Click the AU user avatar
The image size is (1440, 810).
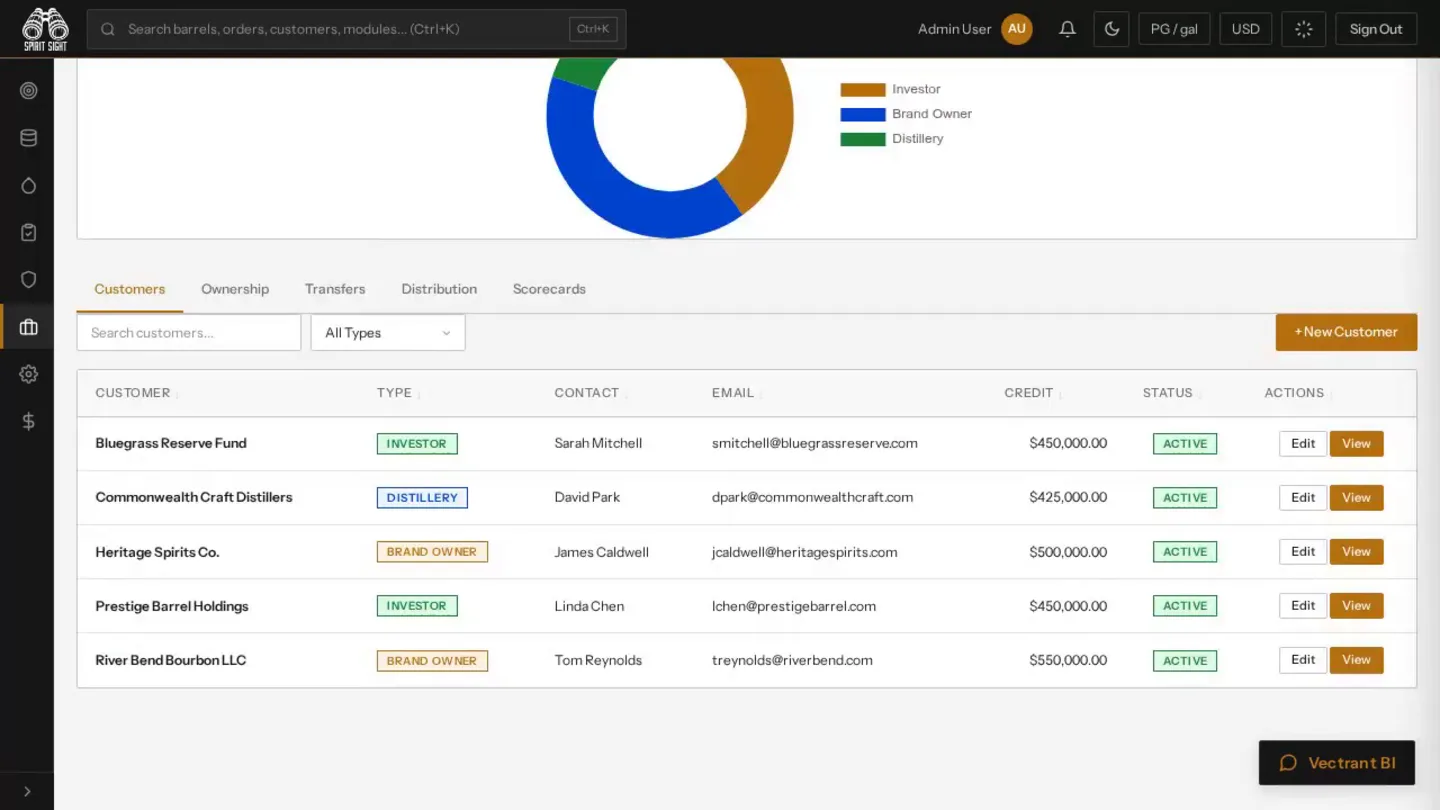click(1017, 29)
